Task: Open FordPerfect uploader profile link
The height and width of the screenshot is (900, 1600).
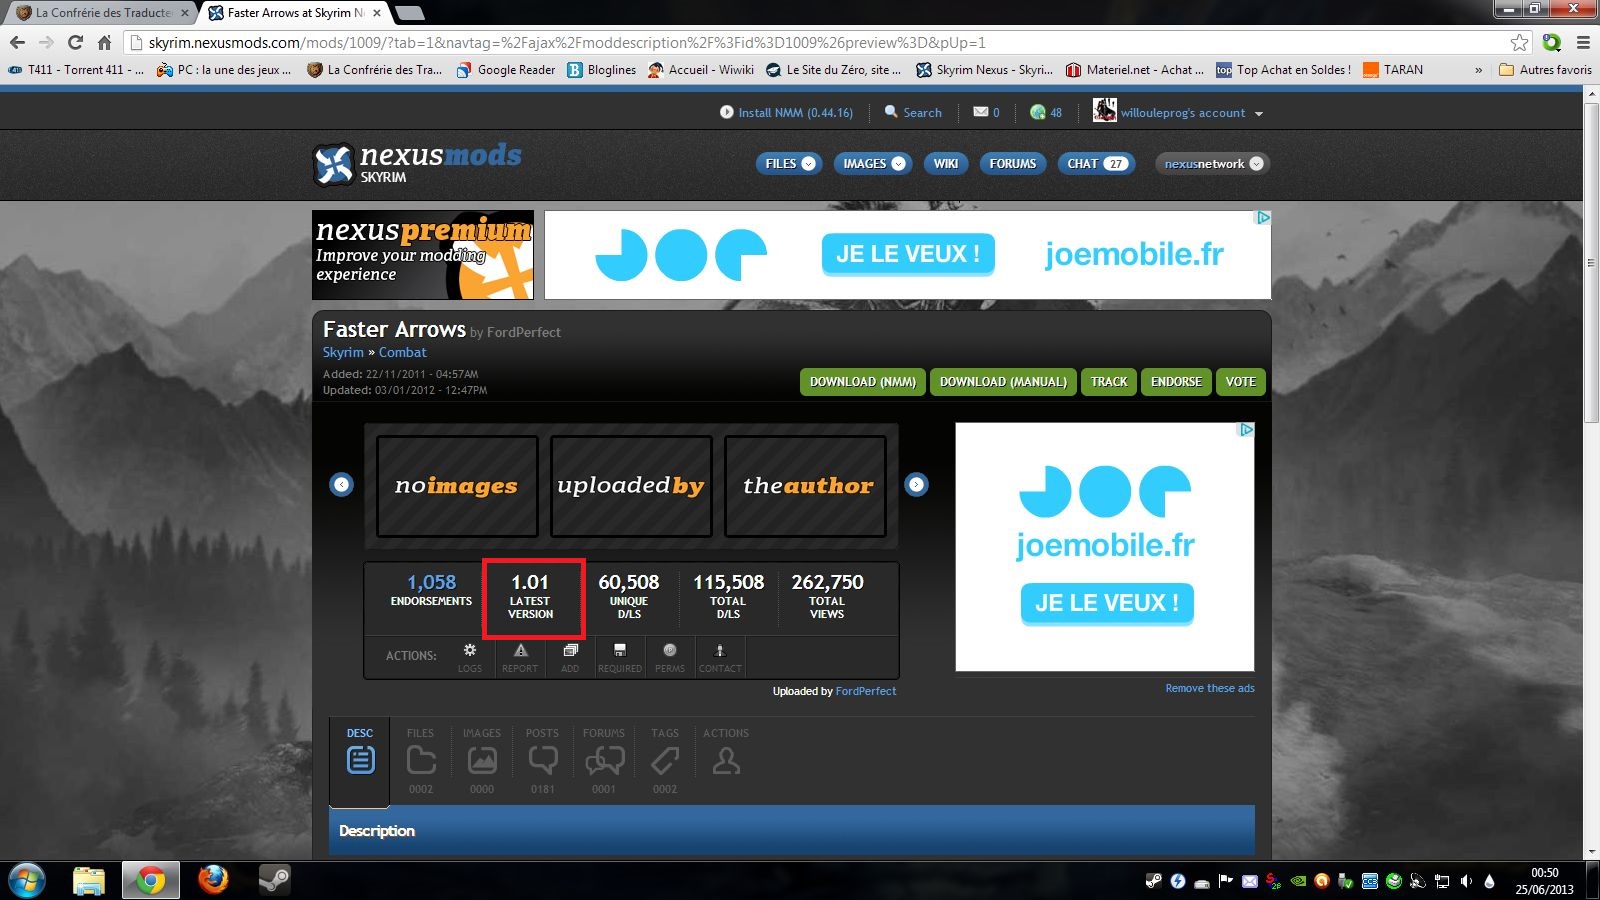Action: [866, 691]
